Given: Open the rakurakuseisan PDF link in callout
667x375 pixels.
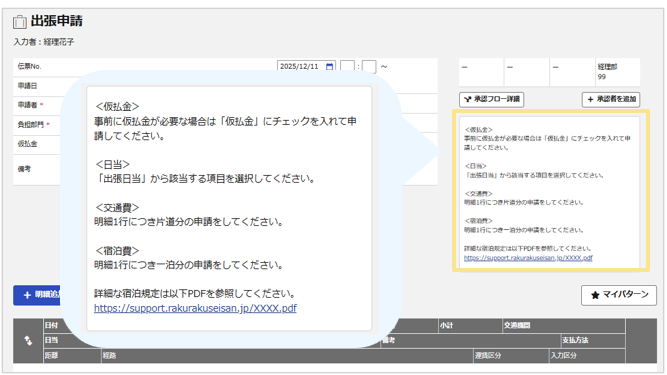Looking at the screenshot, I should 195,308.
